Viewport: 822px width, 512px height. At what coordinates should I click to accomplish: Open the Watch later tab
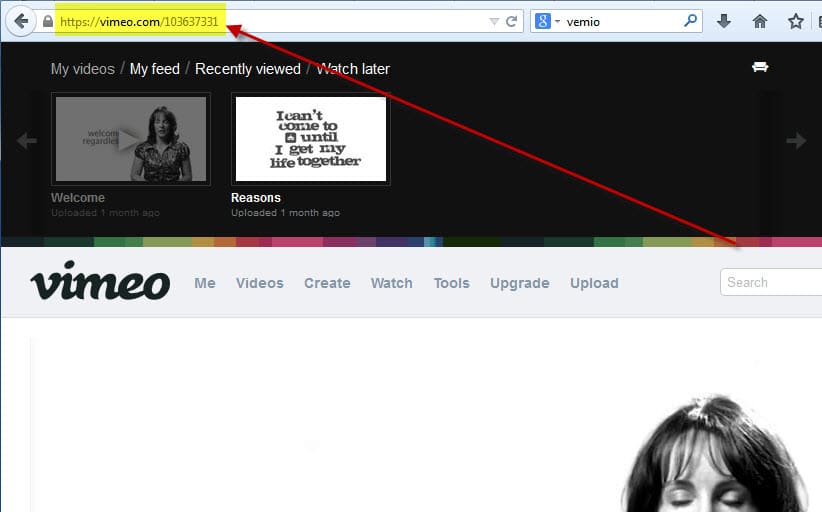[x=353, y=69]
